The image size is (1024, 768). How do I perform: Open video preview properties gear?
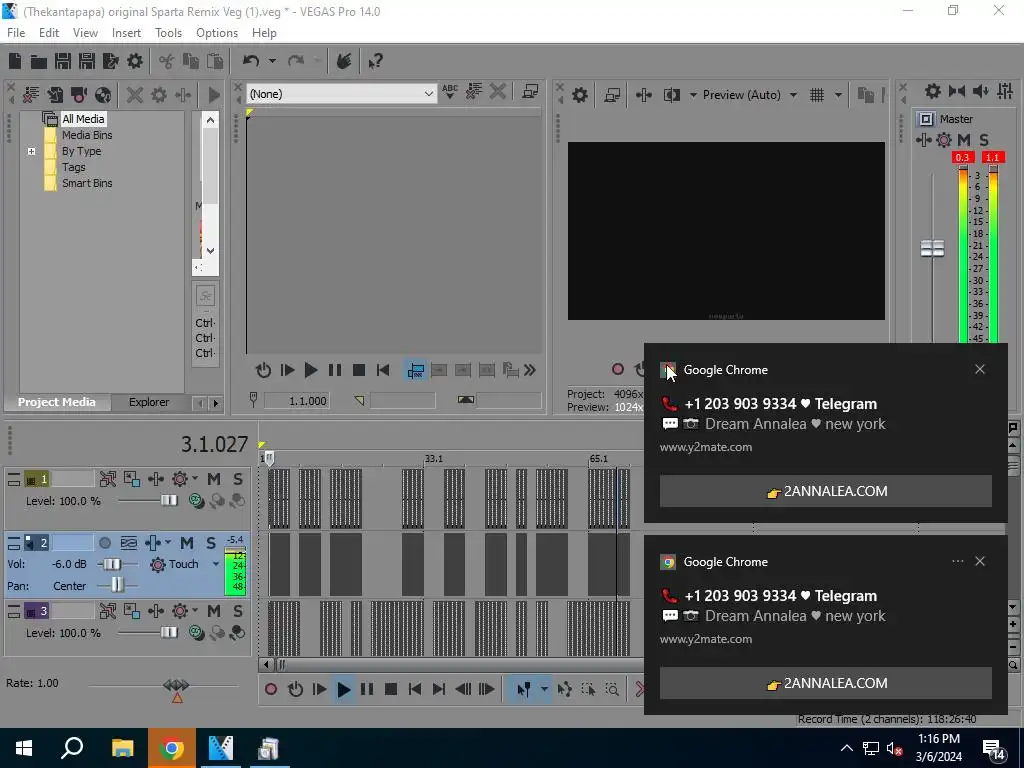(579, 95)
